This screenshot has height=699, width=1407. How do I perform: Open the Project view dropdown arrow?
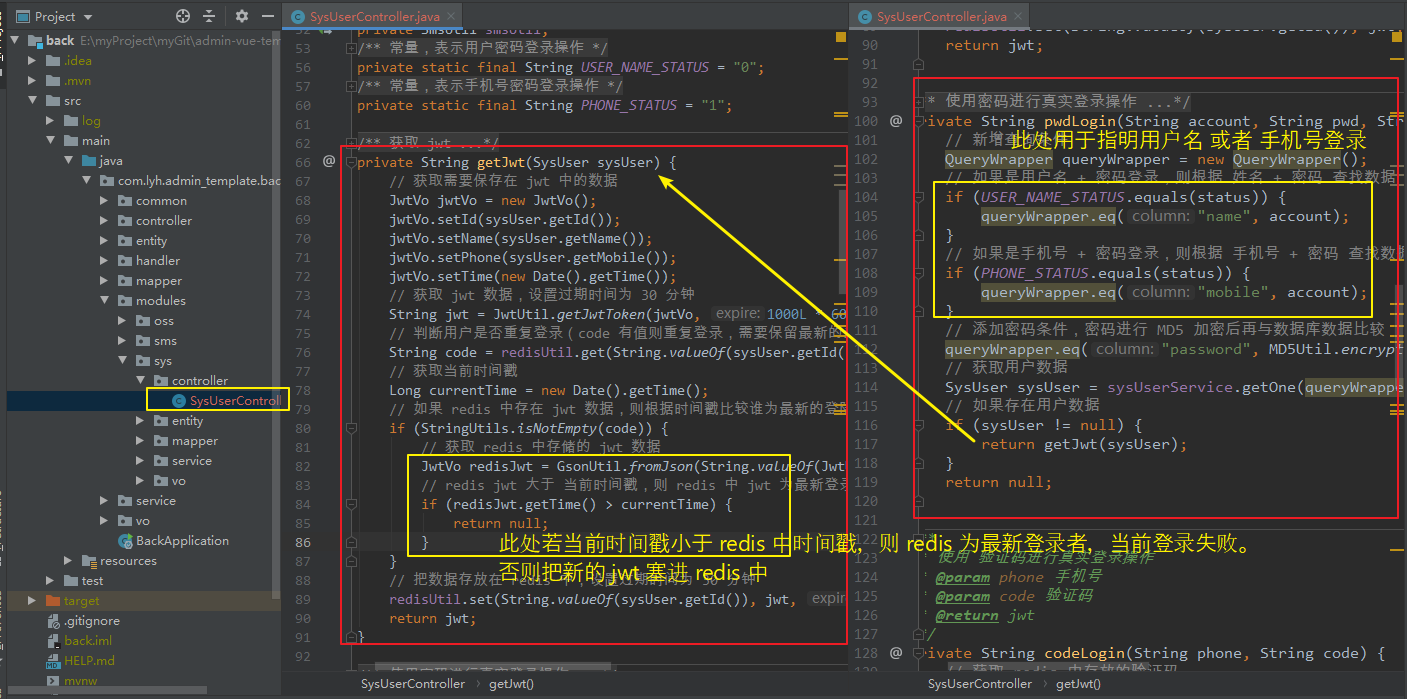pos(89,17)
